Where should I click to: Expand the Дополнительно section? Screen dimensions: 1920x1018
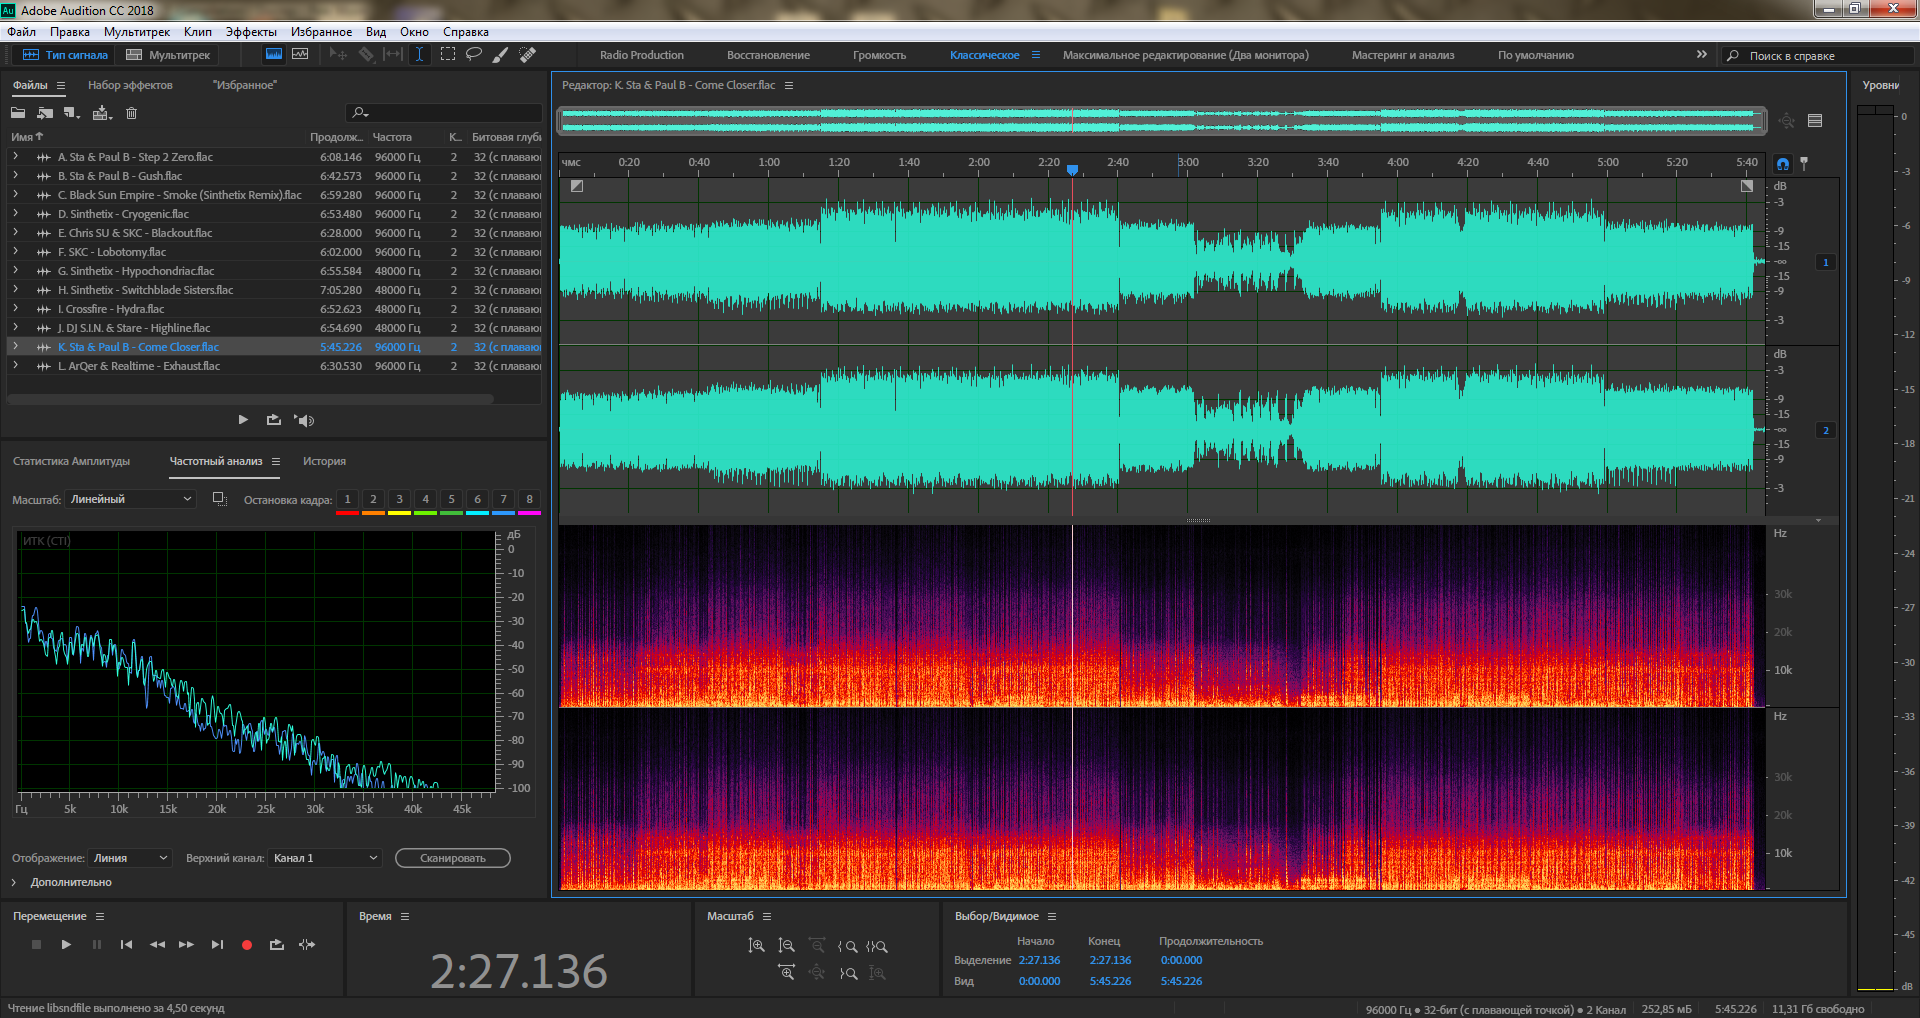point(14,882)
